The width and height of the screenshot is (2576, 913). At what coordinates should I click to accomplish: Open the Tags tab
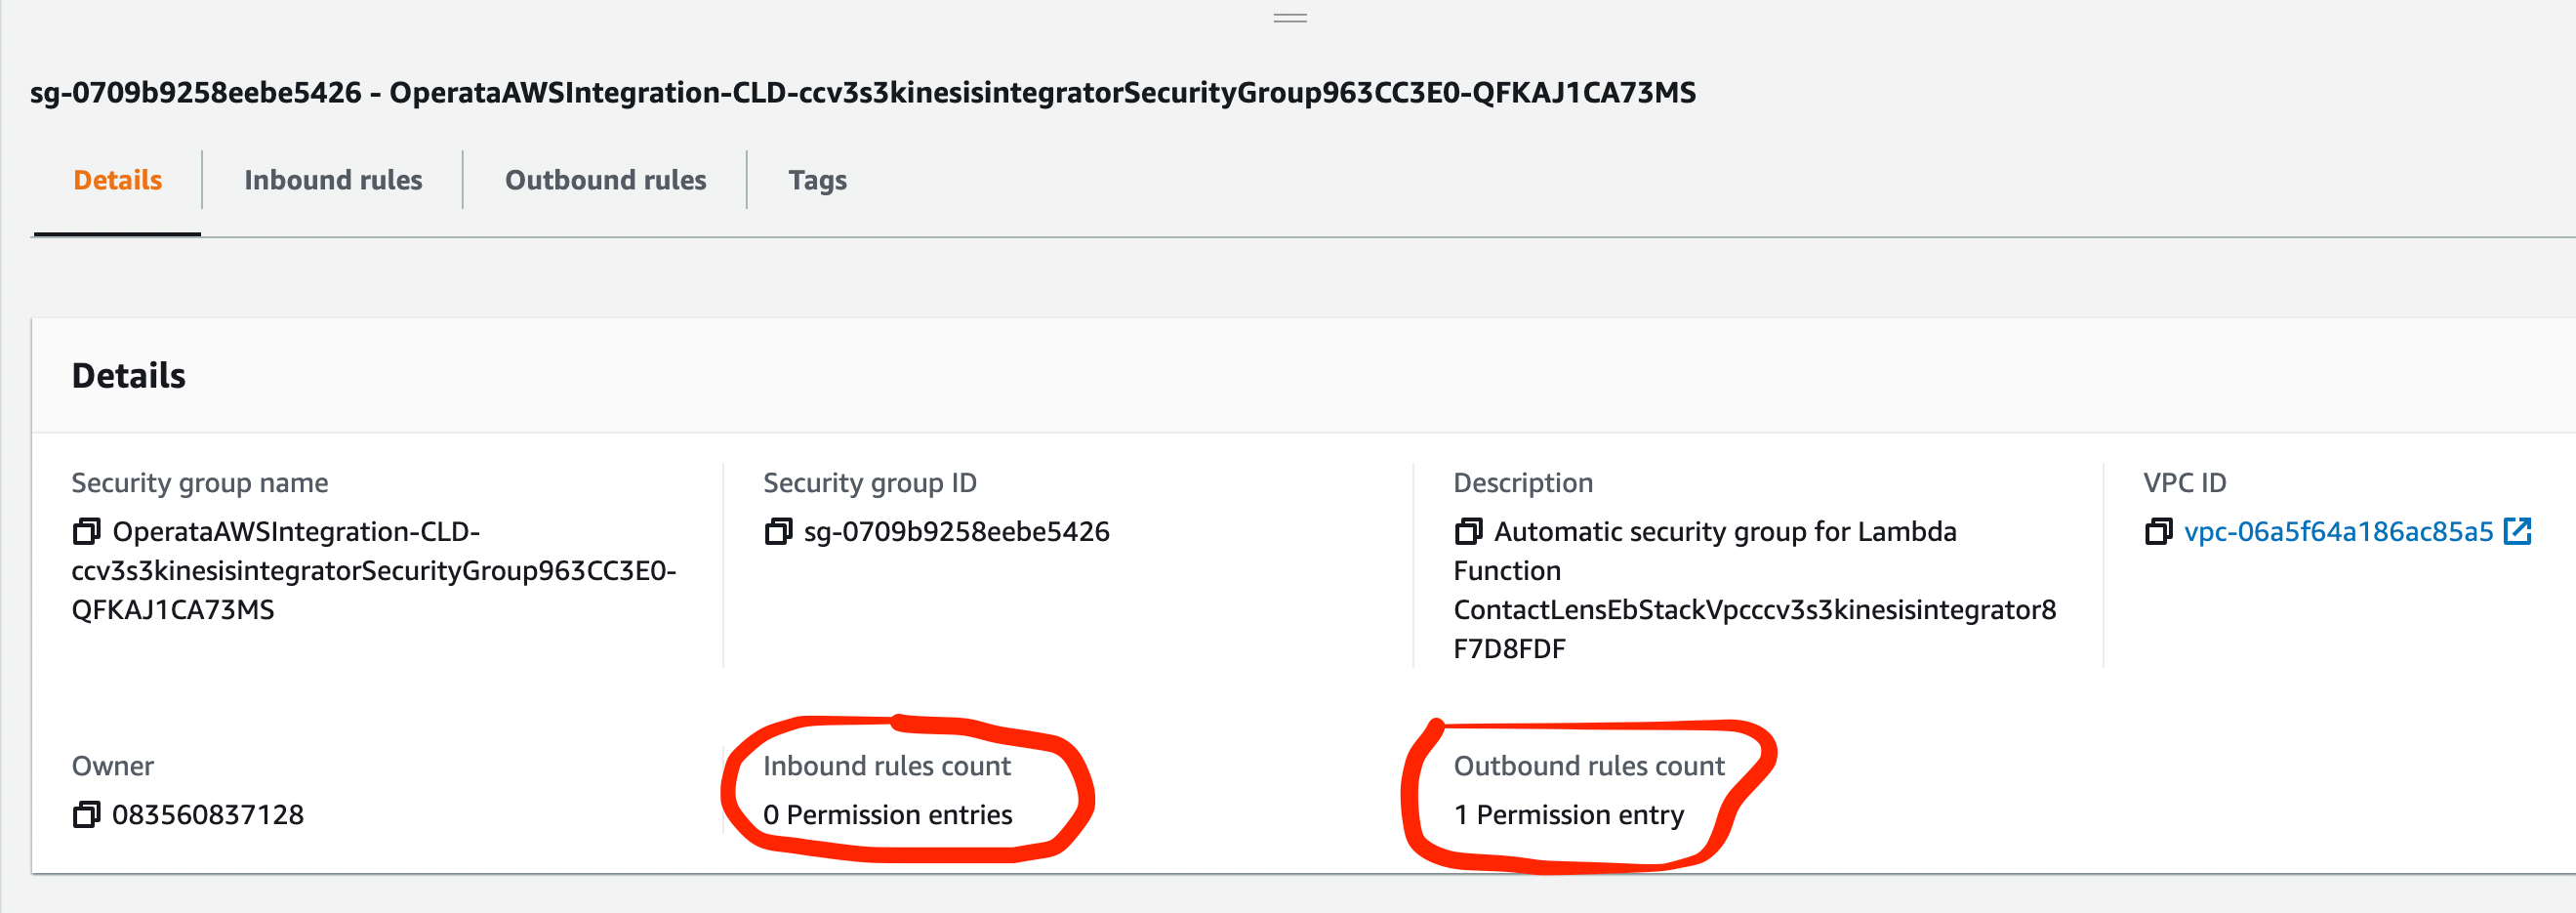817,180
